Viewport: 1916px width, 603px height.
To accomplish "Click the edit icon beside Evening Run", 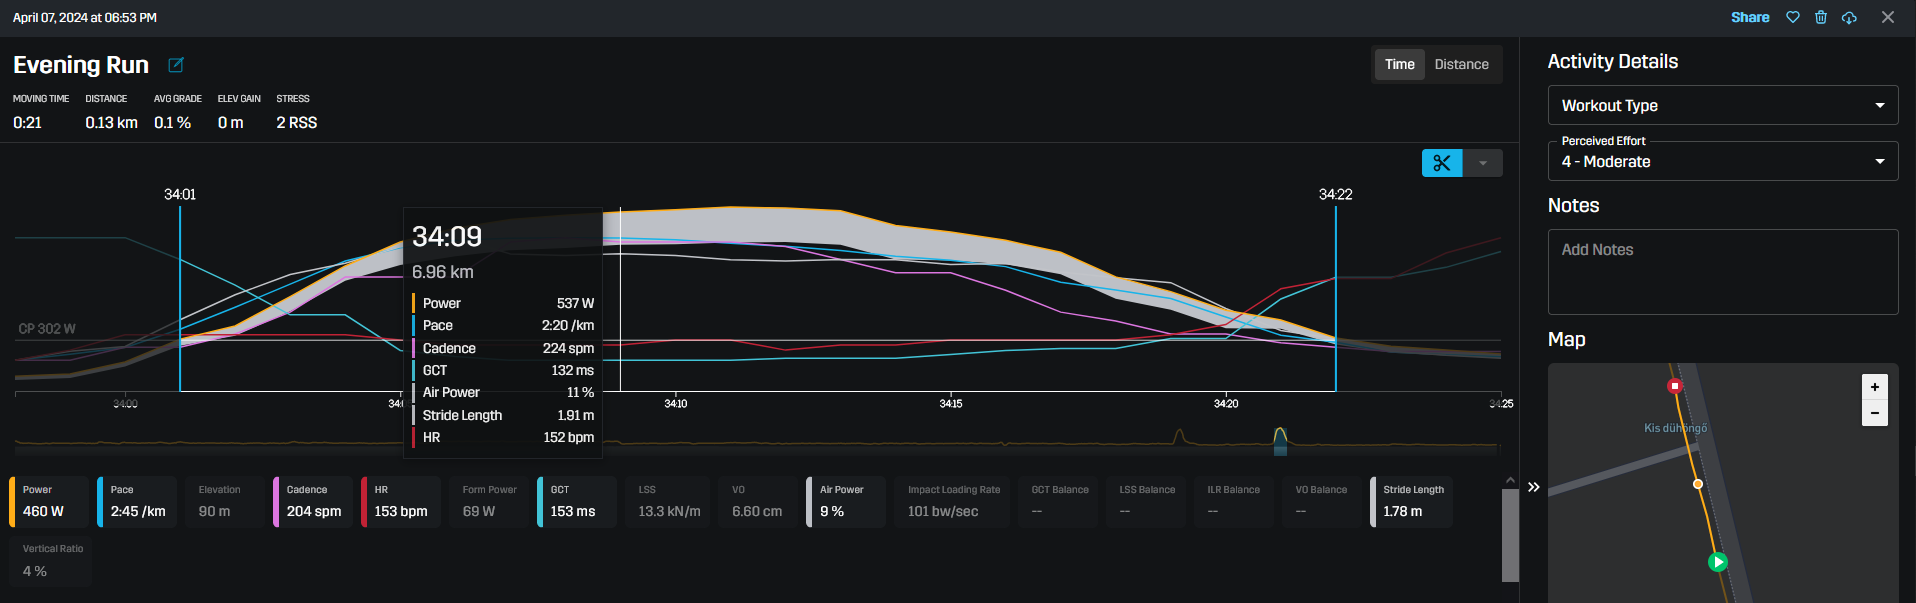I will [x=176, y=65].
